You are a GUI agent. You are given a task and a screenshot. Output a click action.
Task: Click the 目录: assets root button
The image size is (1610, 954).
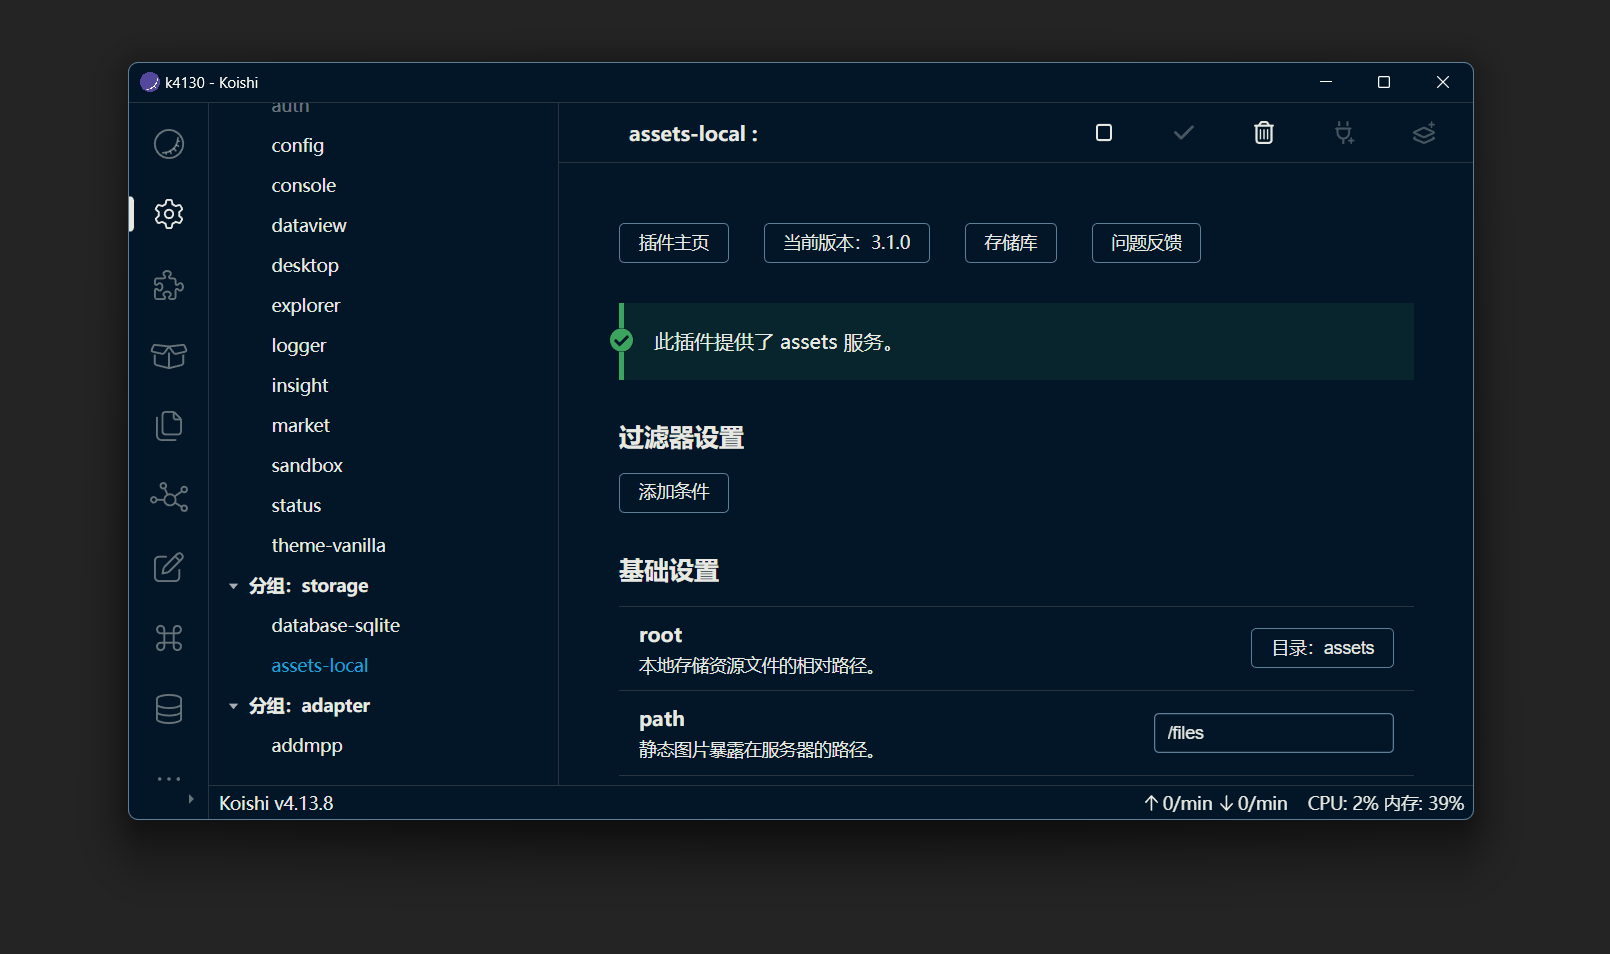1322,648
